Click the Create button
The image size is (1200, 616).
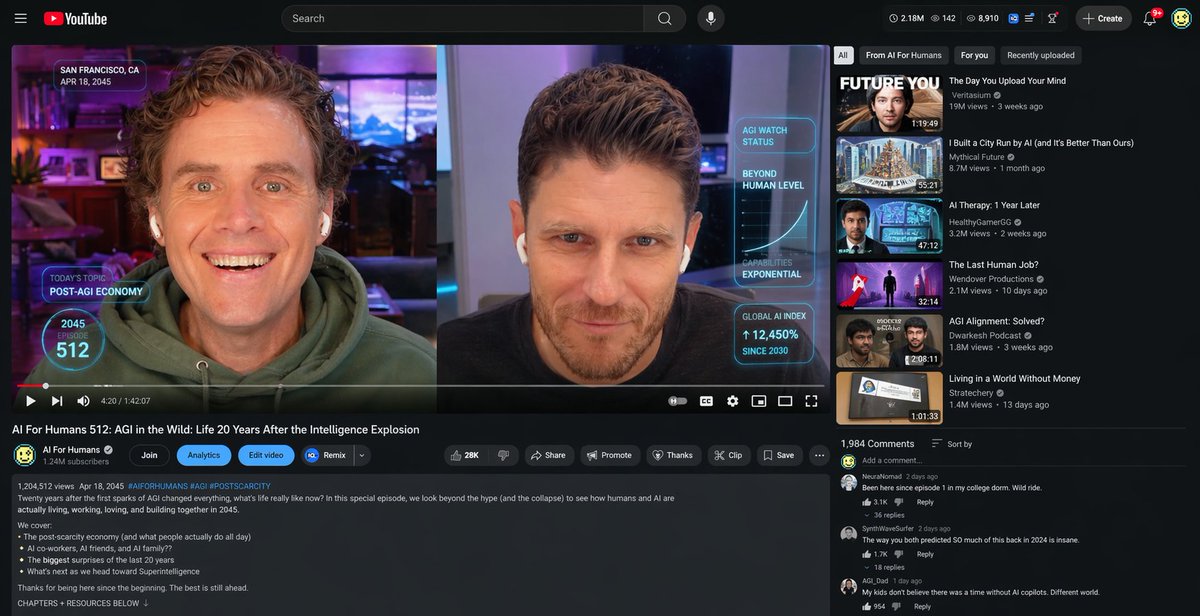tap(1103, 18)
